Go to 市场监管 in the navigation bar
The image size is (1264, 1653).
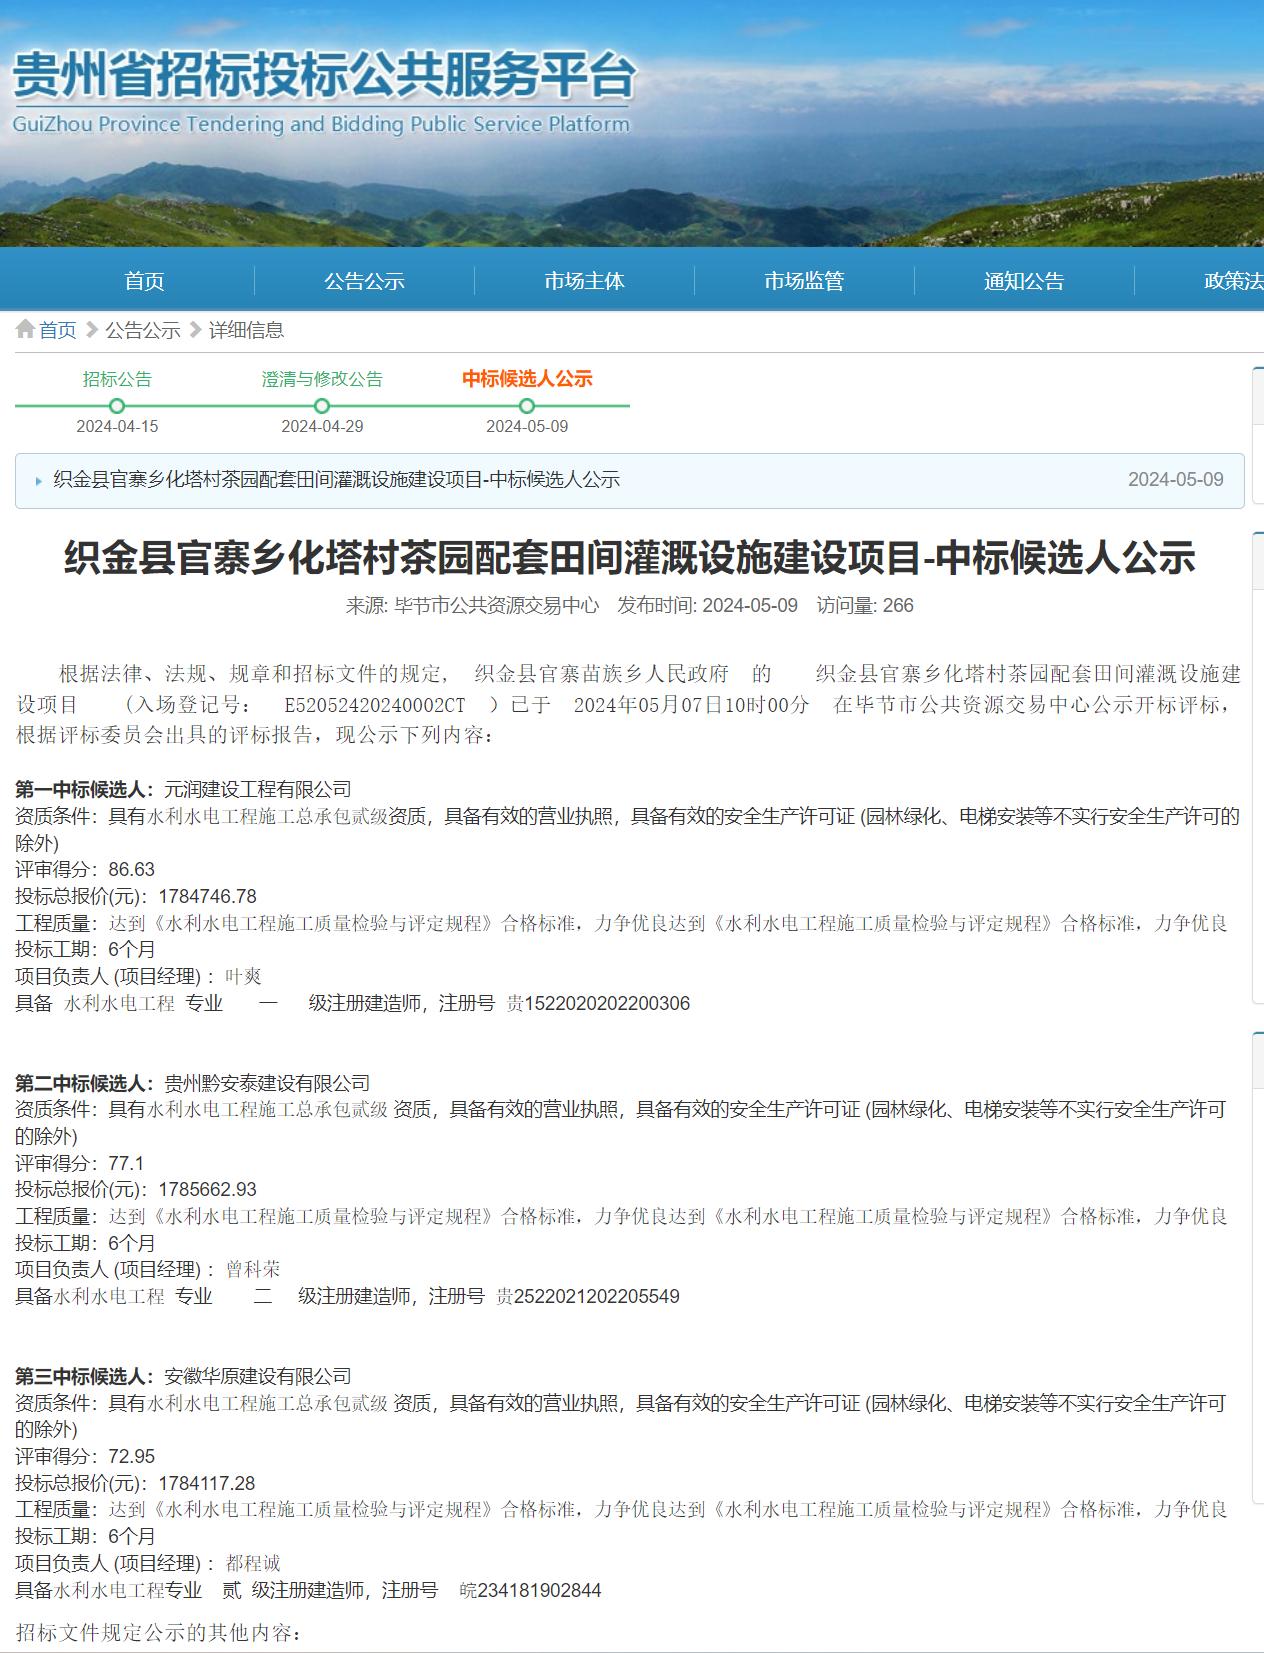coord(804,281)
